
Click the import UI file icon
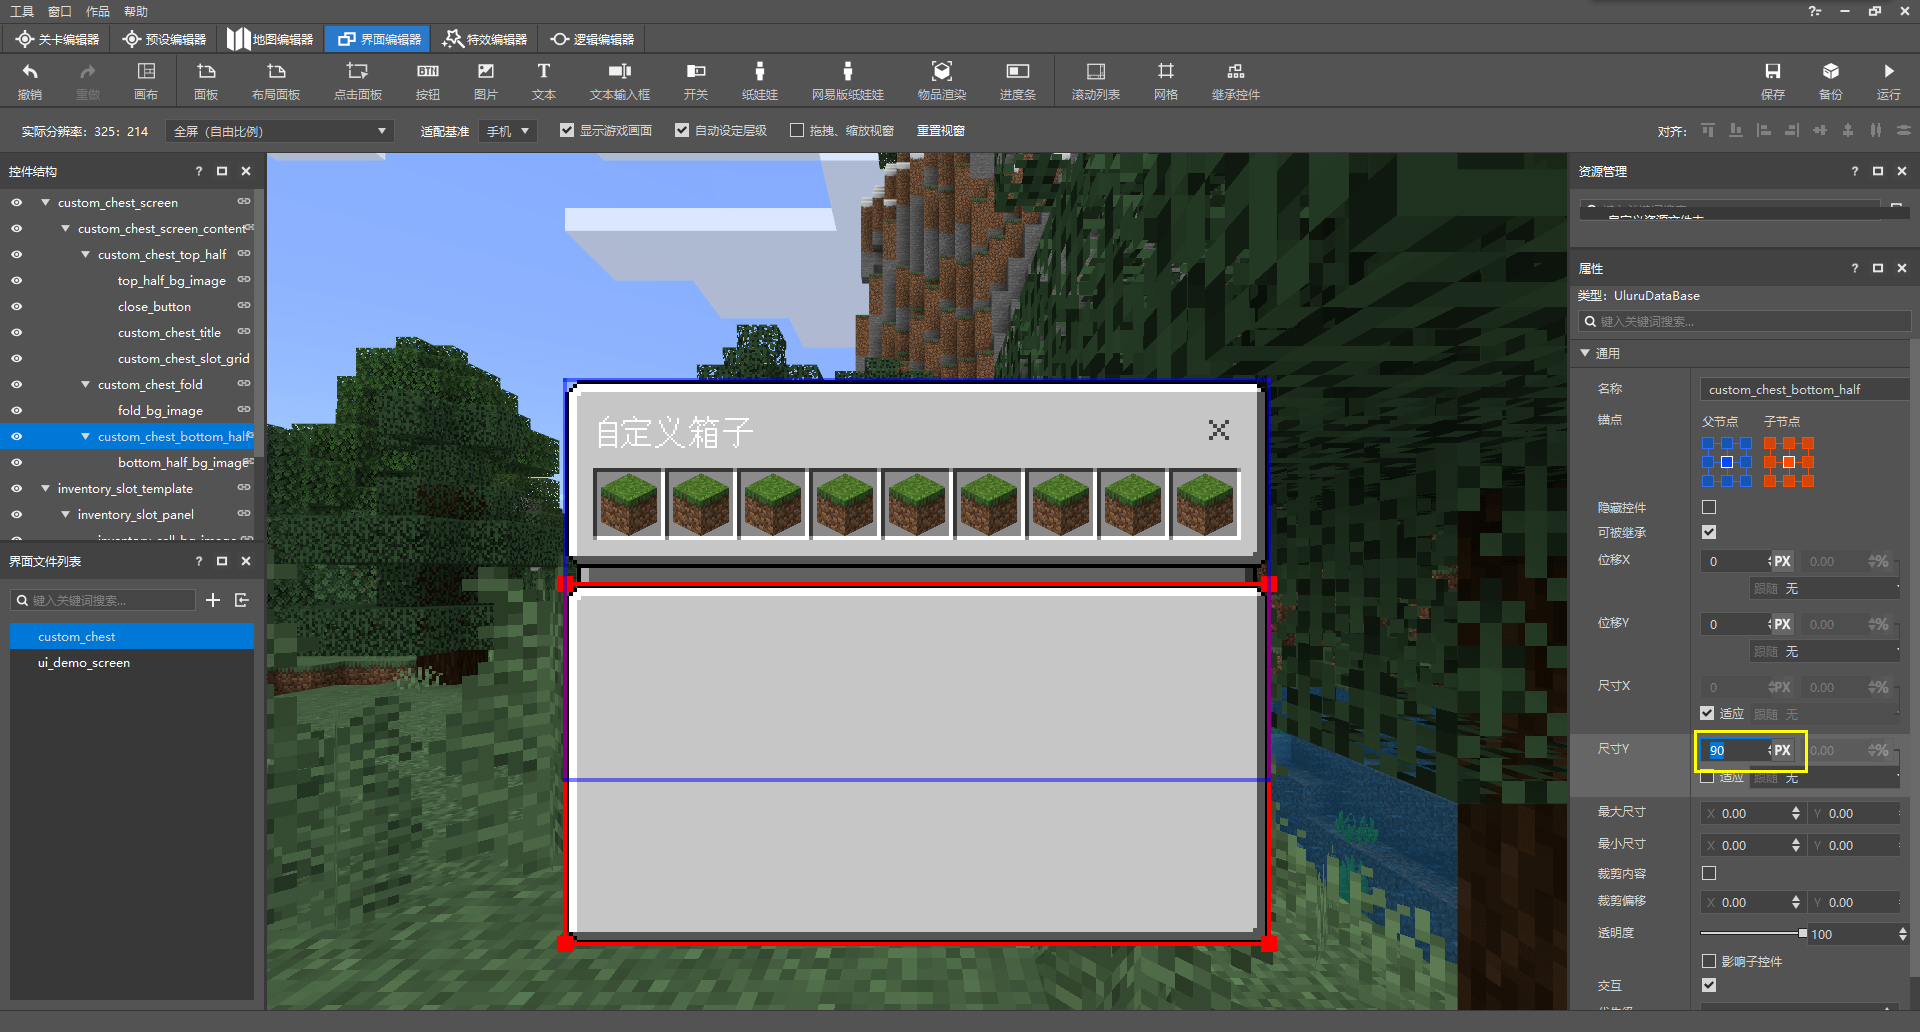(x=242, y=600)
